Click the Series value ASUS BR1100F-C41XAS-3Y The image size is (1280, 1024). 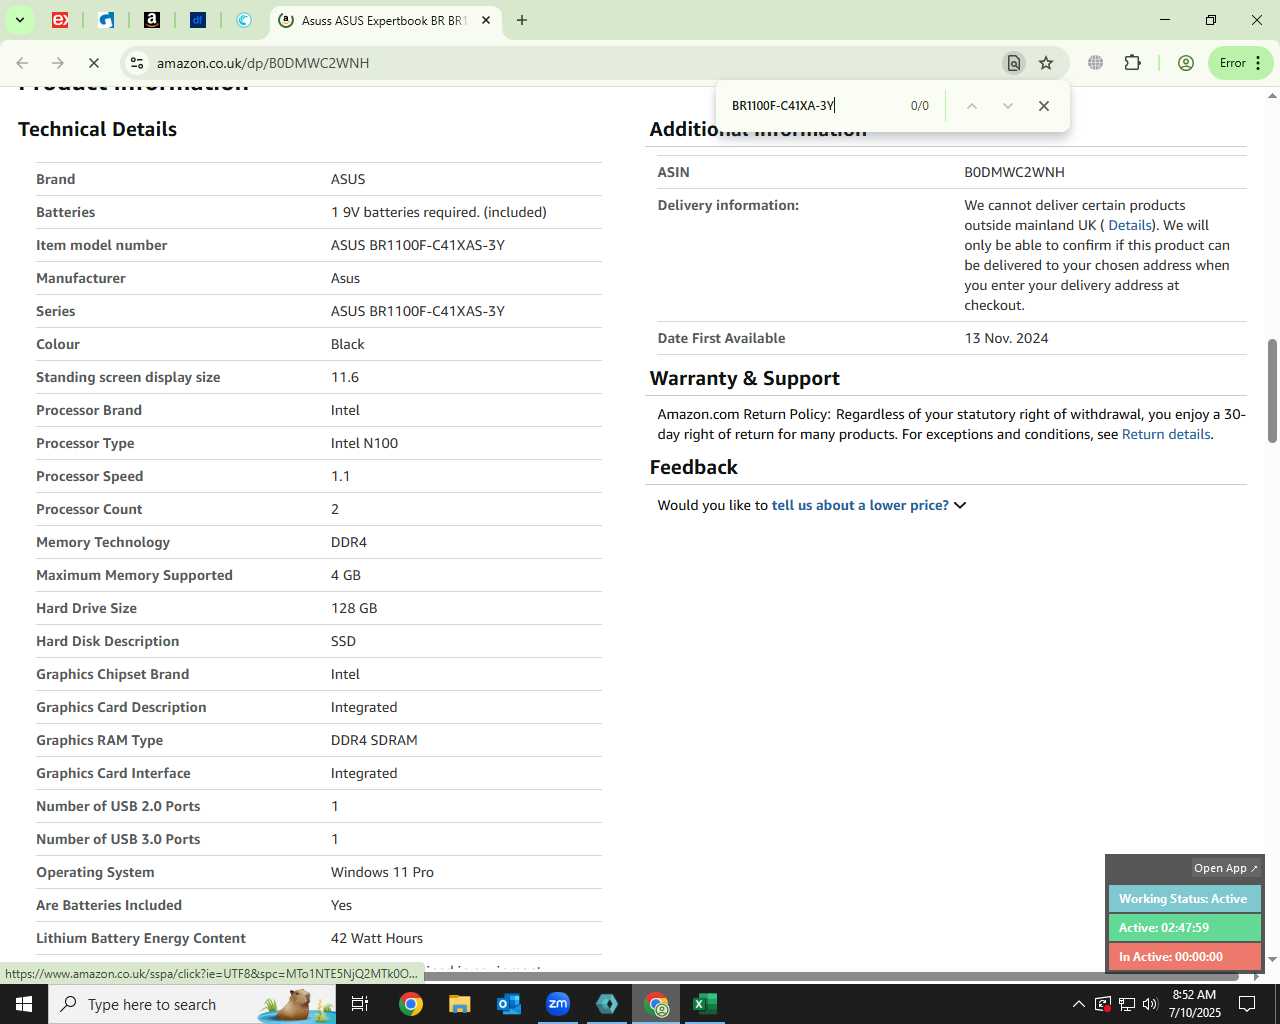pyautogui.click(x=418, y=311)
